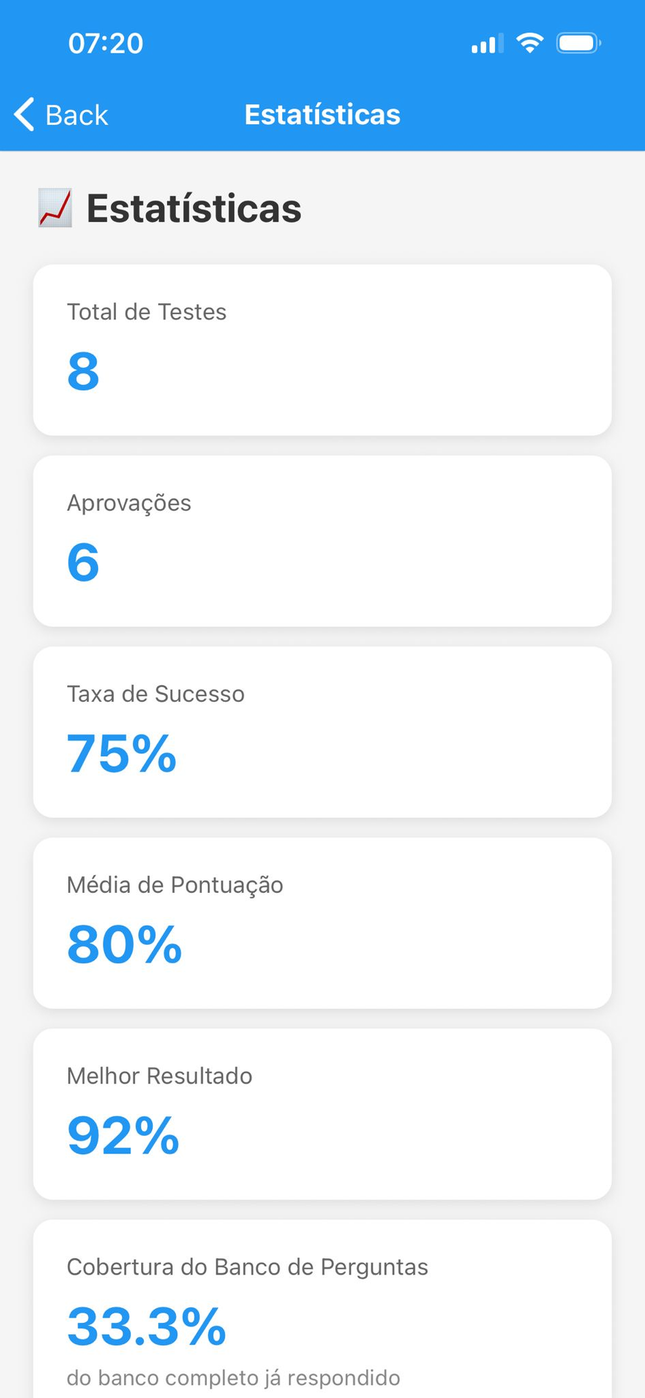Open the Total de Testes card
This screenshot has height=1398, width=645.
322,350
